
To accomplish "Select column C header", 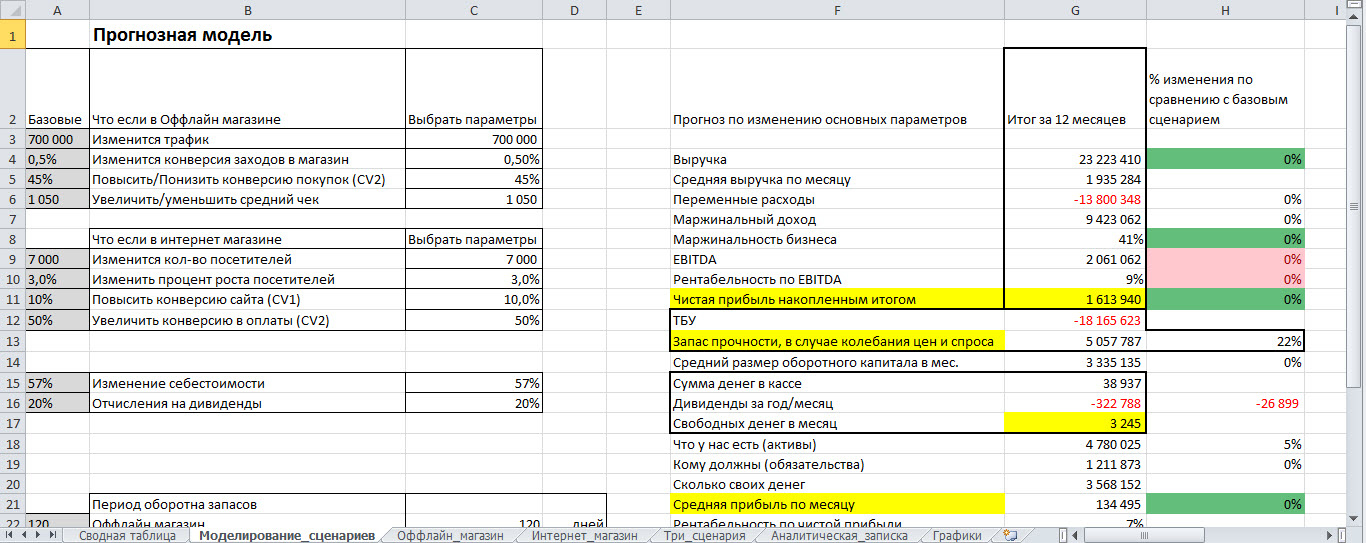I will 474,9.
